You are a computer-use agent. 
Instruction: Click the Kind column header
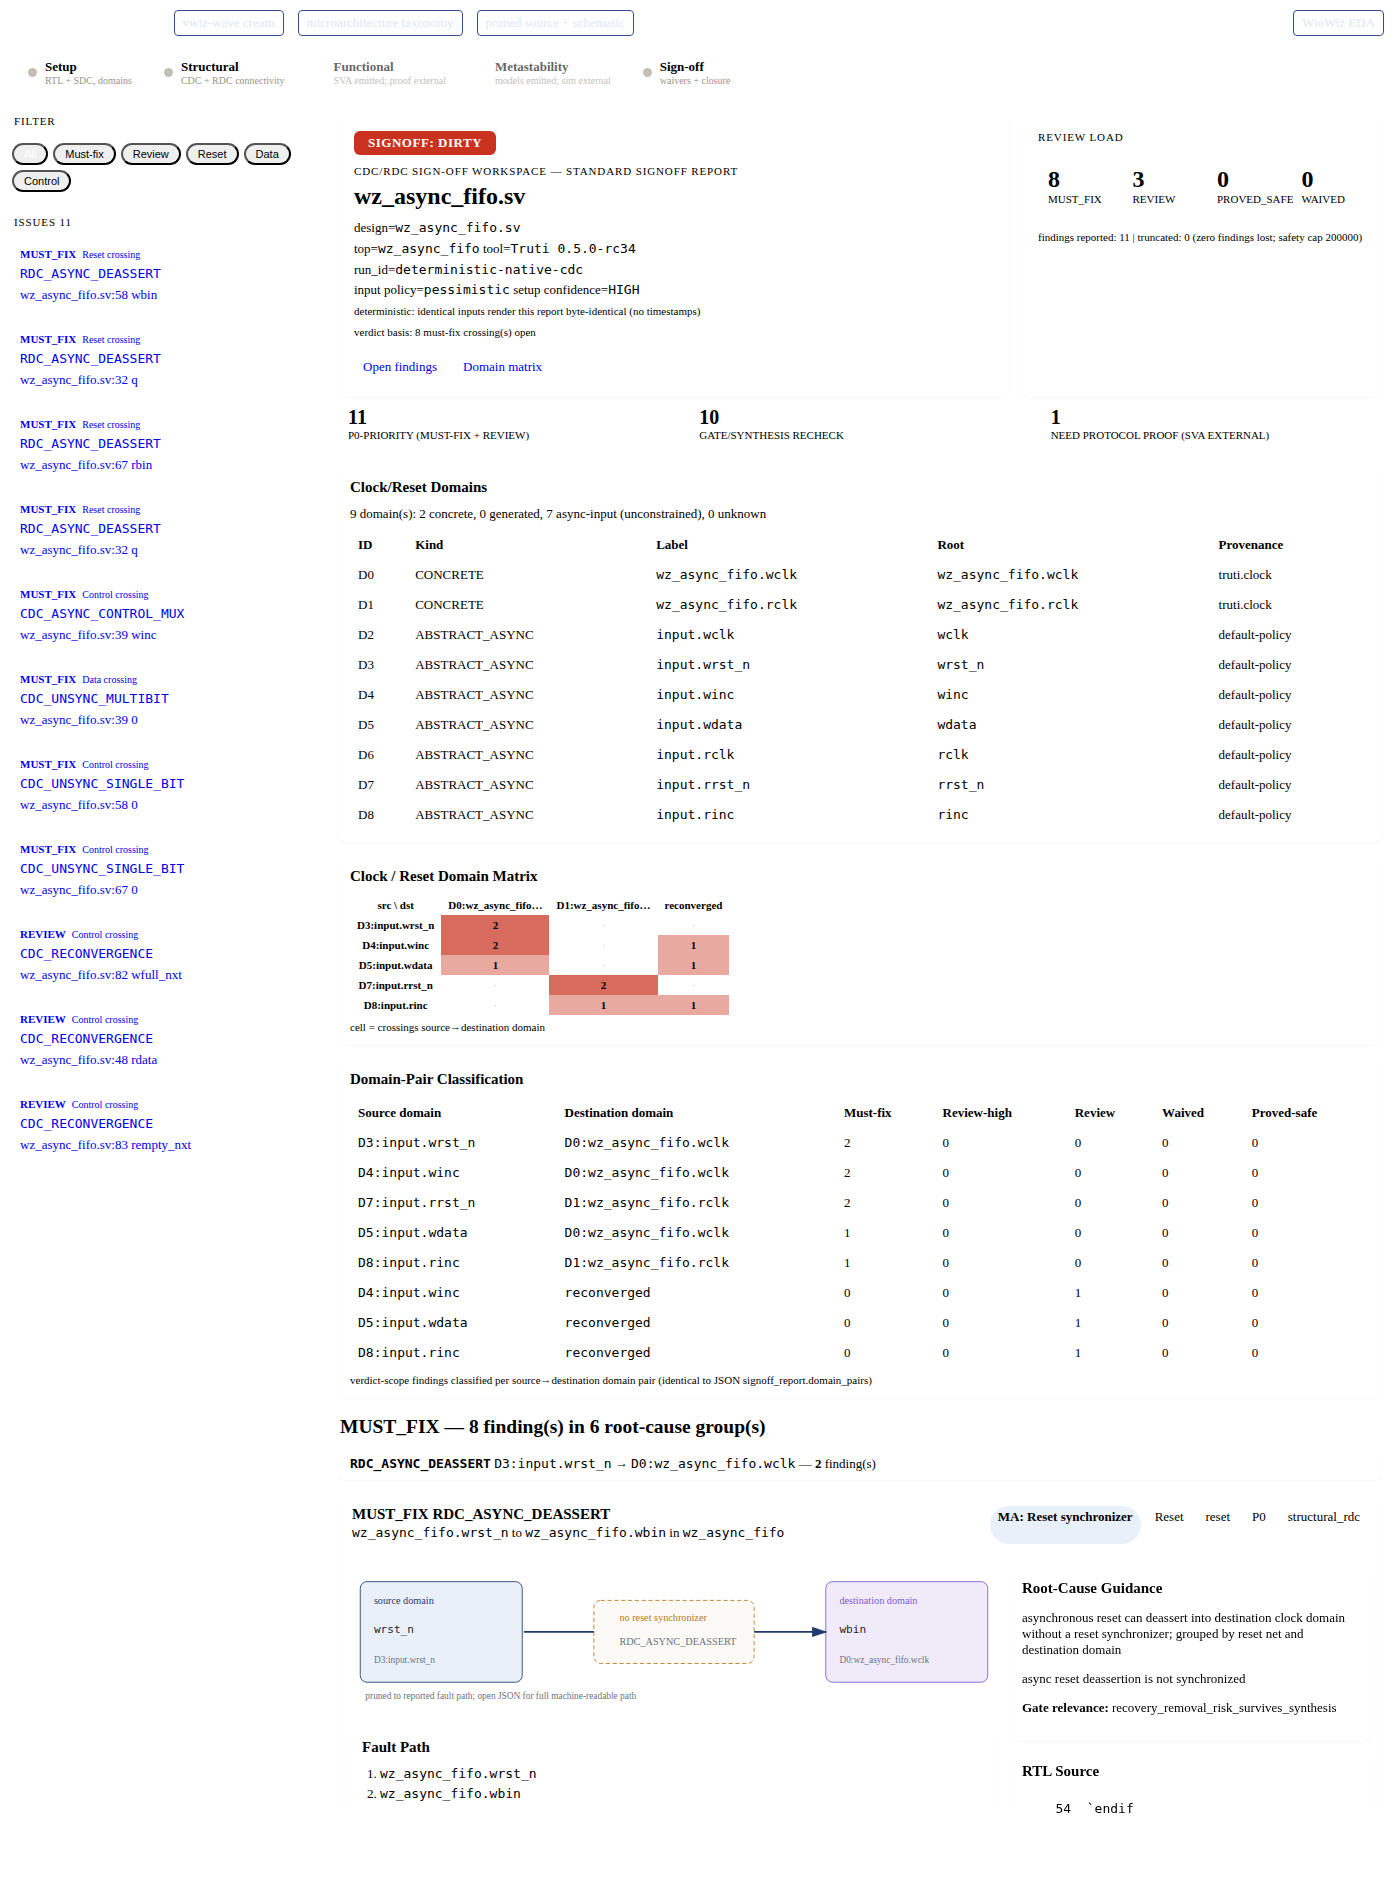click(x=429, y=545)
